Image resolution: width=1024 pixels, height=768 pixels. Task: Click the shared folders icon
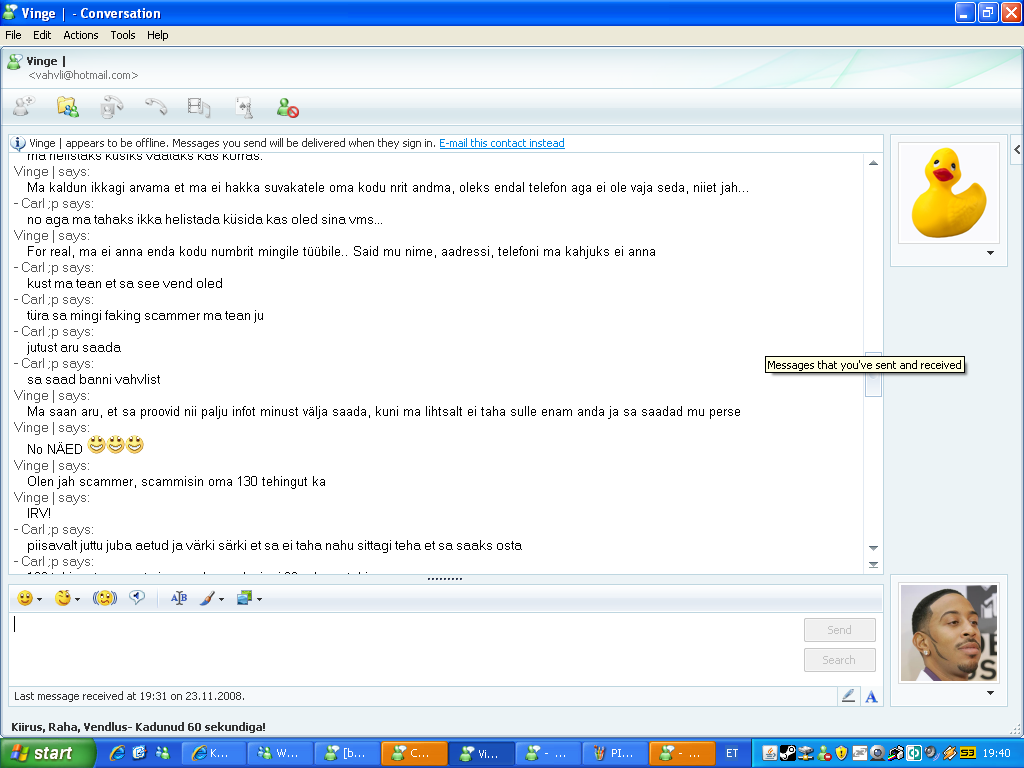click(67, 106)
